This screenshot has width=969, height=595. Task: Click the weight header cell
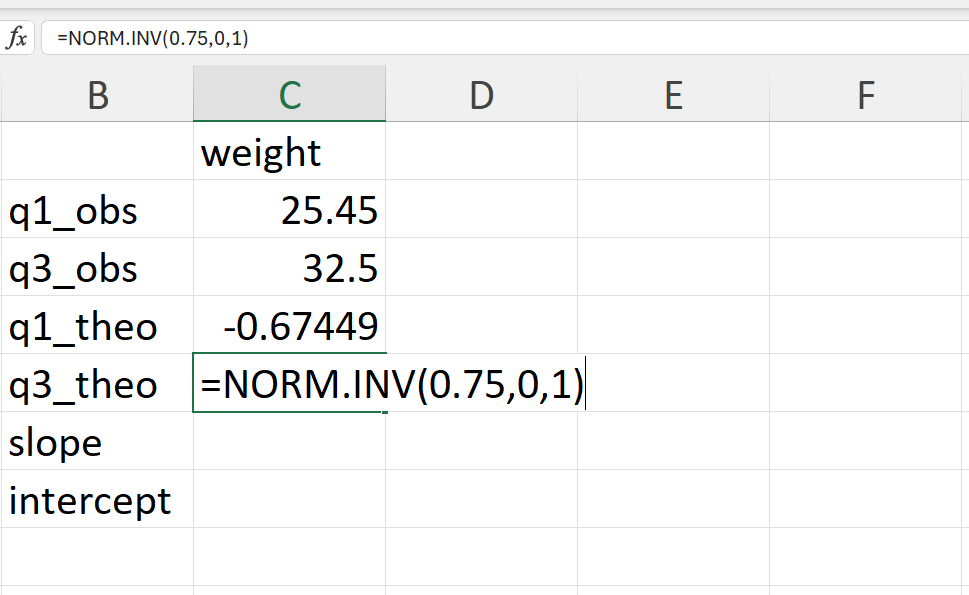pyautogui.click(x=289, y=151)
